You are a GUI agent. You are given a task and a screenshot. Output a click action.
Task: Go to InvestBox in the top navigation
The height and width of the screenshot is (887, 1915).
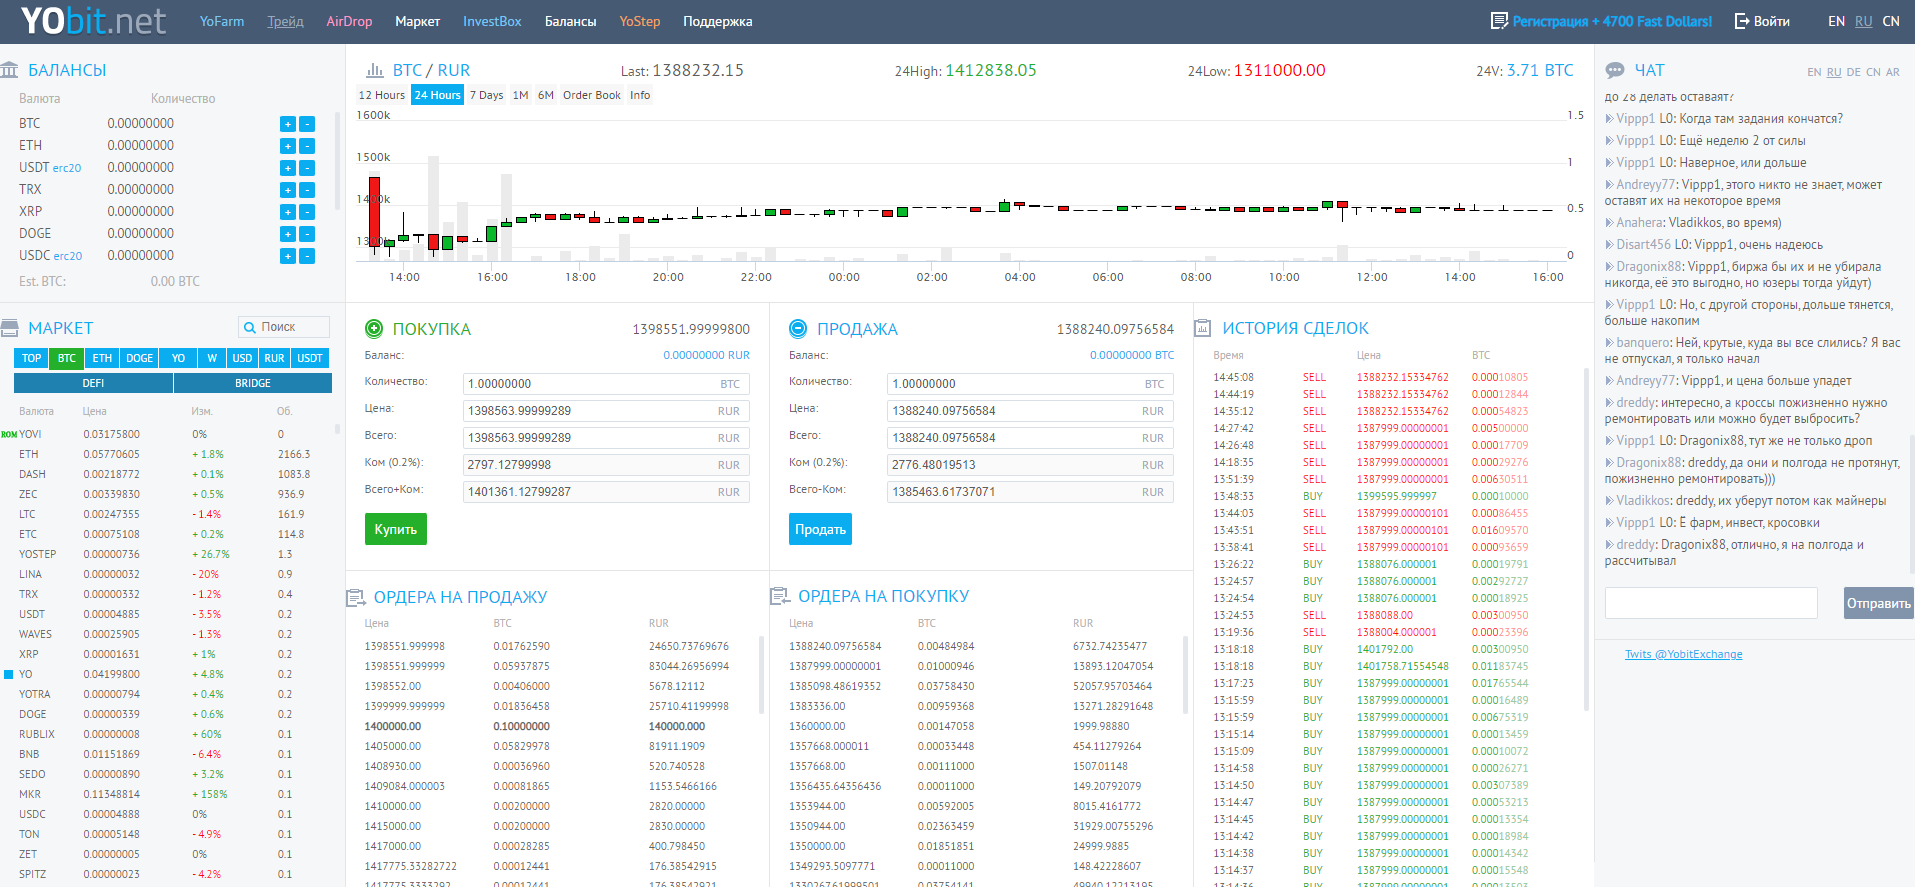coord(492,21)
